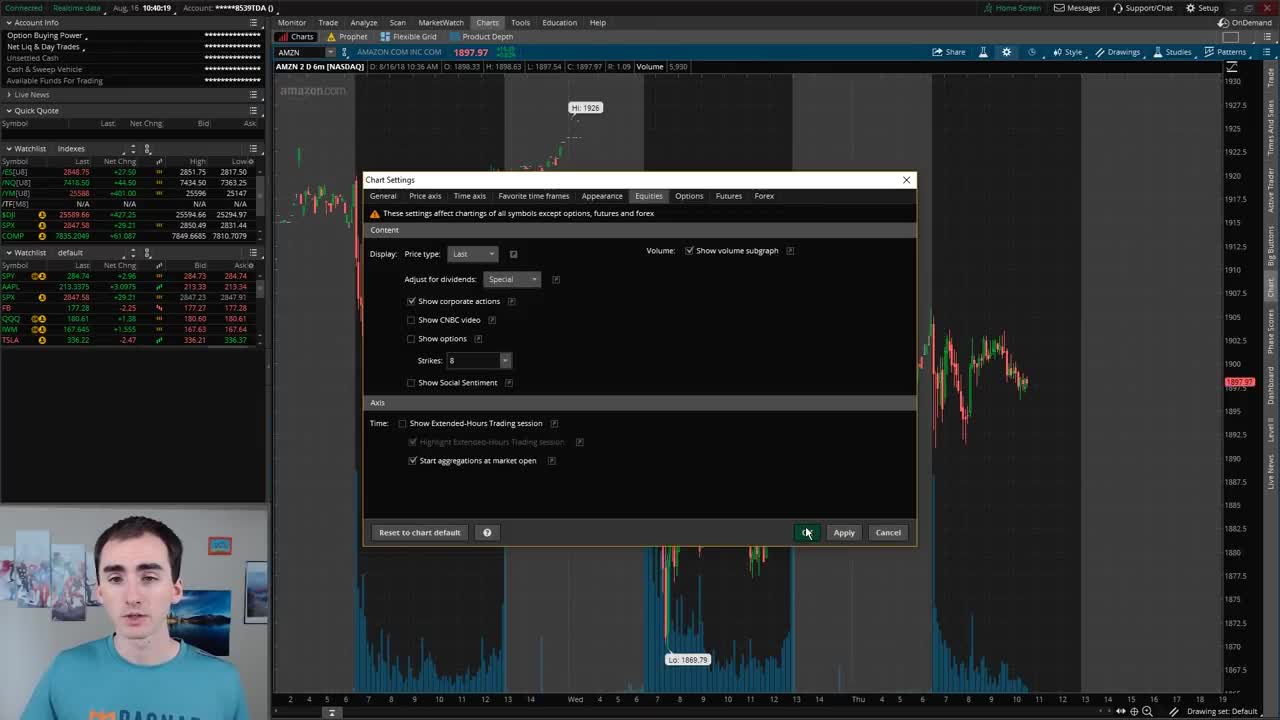Click the Share button in chart toolbar
The height and width of the screenshot is (720, 1280).
(949, 52)
